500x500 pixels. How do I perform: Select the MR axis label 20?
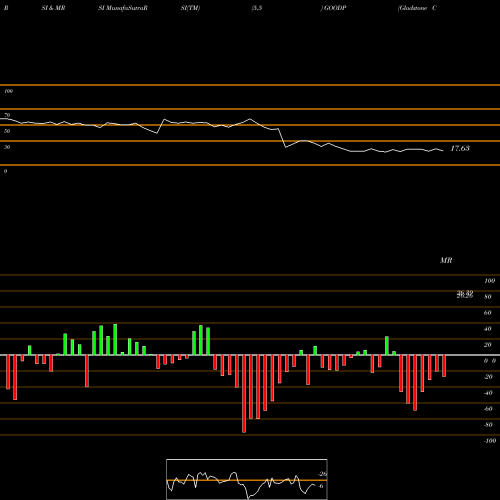pyautogui.click(x=488, y=345)
